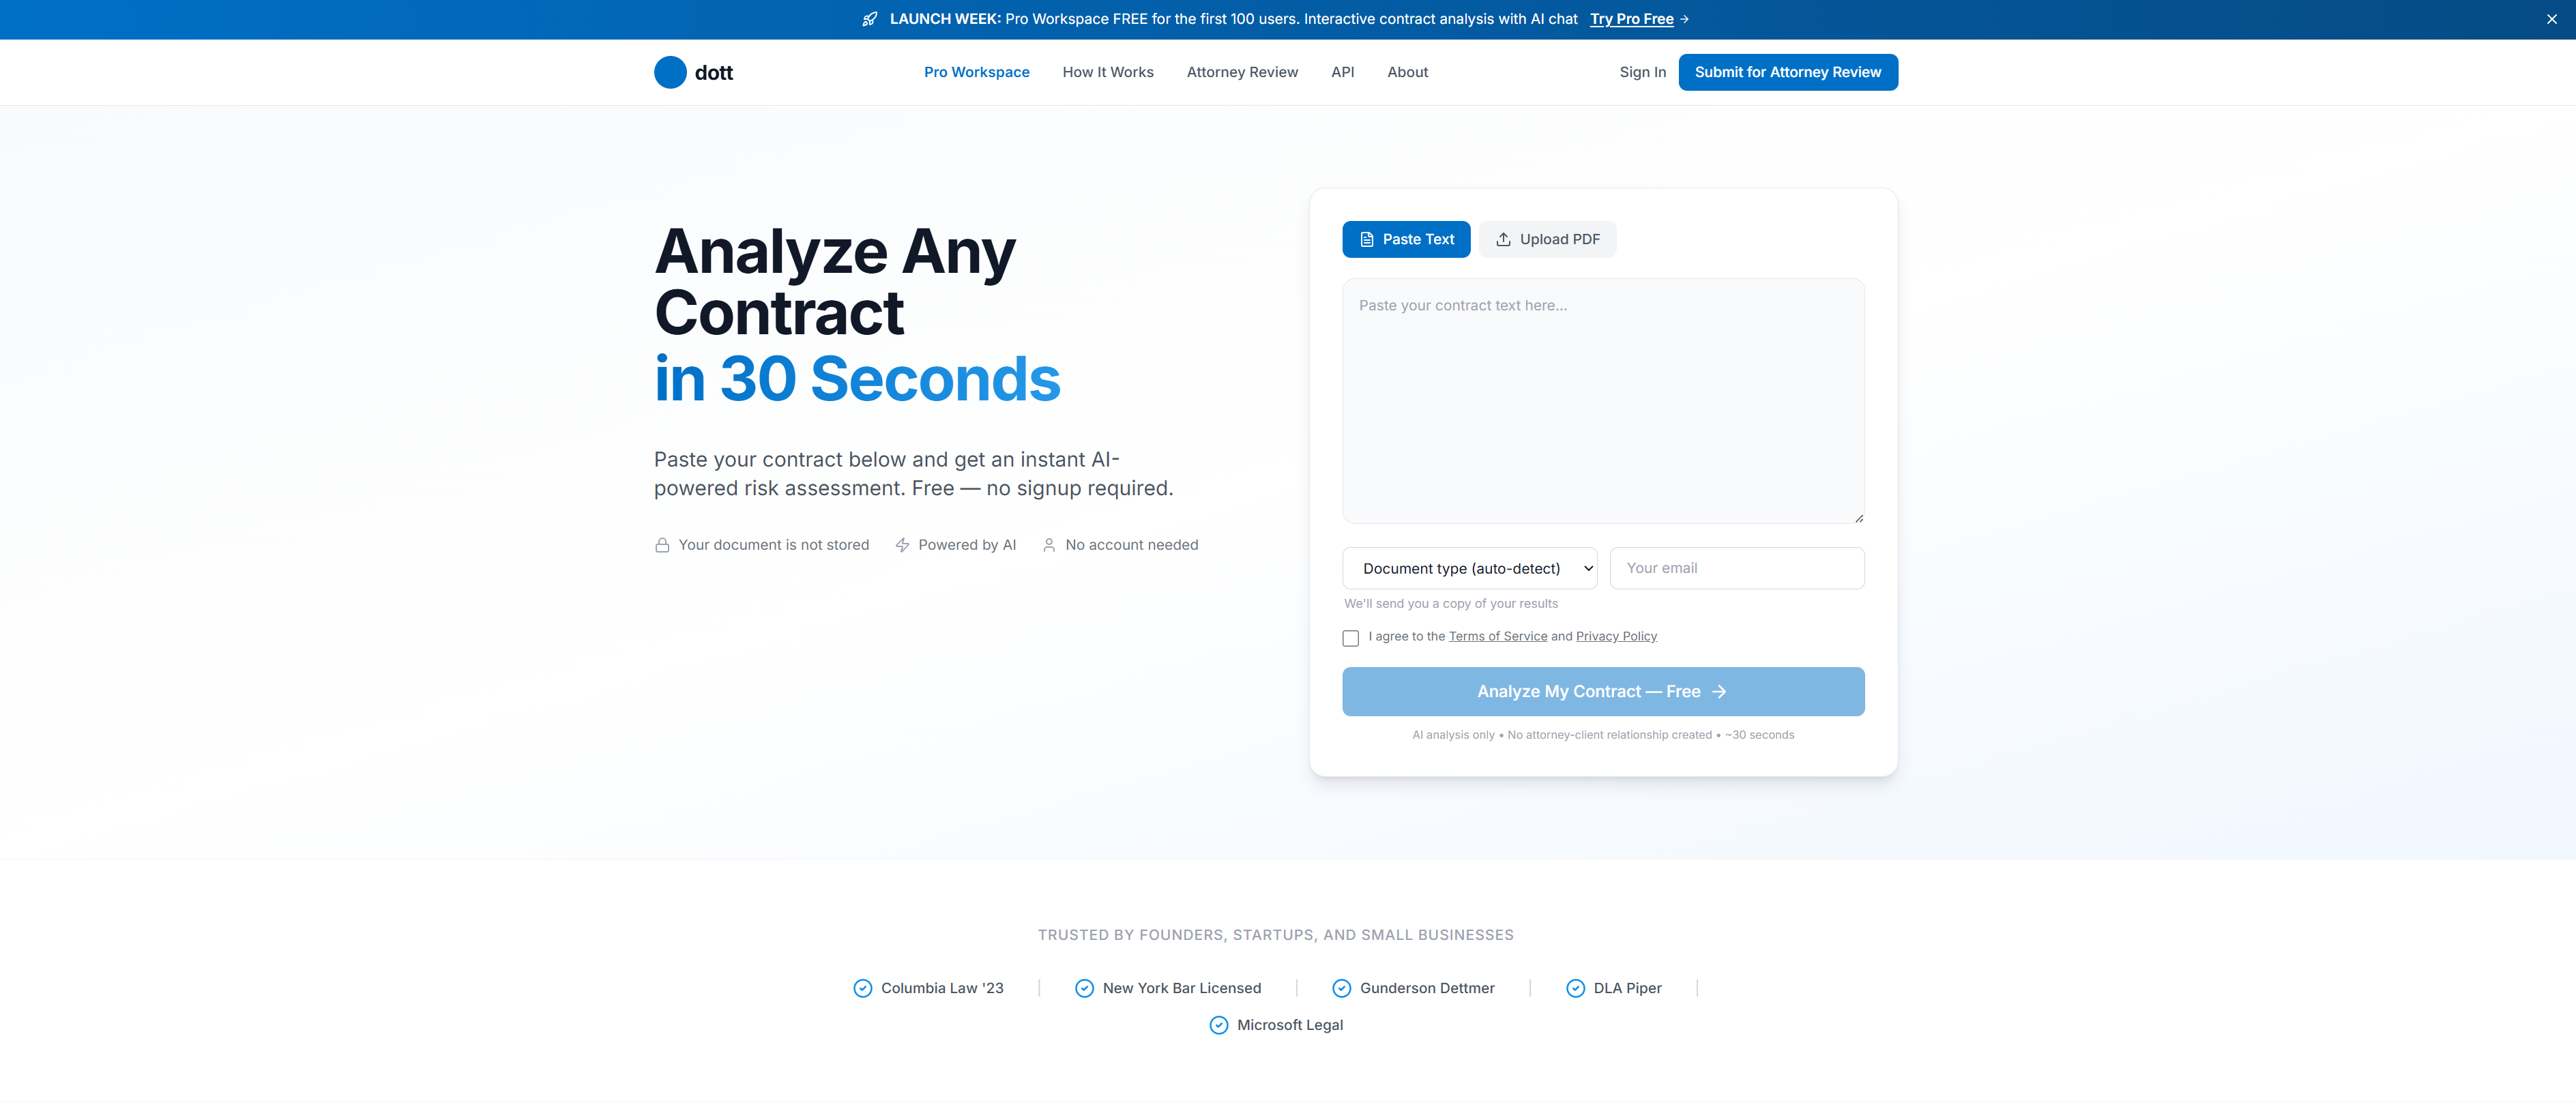Image resolution: width=2576 pixels, height=1105 pixels.
Task: Click the checkmark icon beside Microsoft Legal
Action: 1218,1025
